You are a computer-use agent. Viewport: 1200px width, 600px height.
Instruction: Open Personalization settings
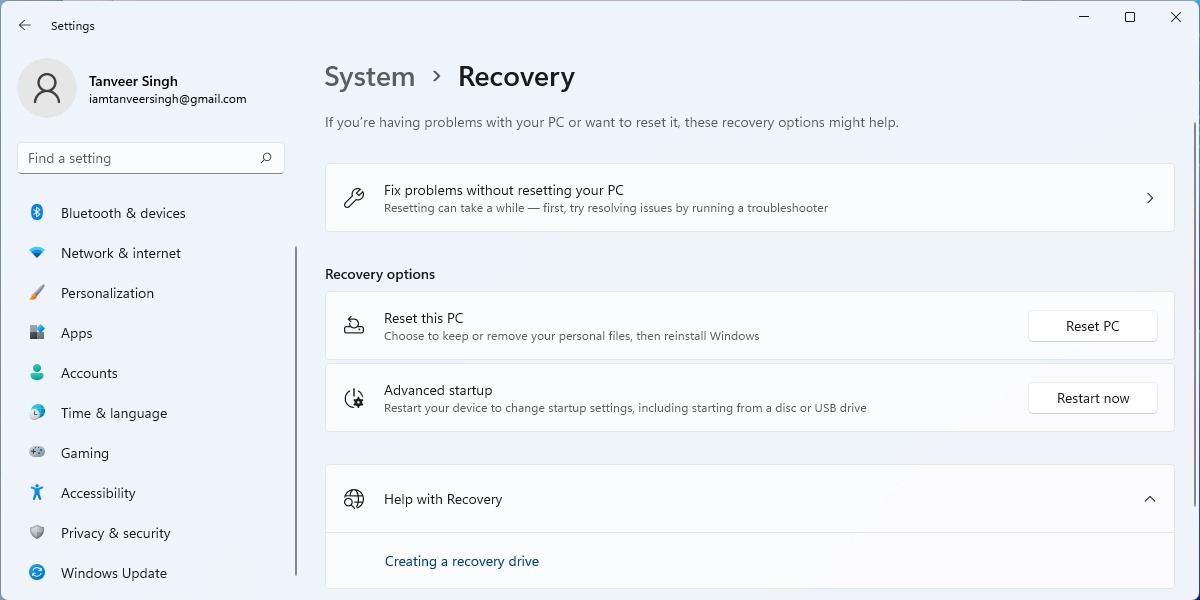tap(107, 293)
